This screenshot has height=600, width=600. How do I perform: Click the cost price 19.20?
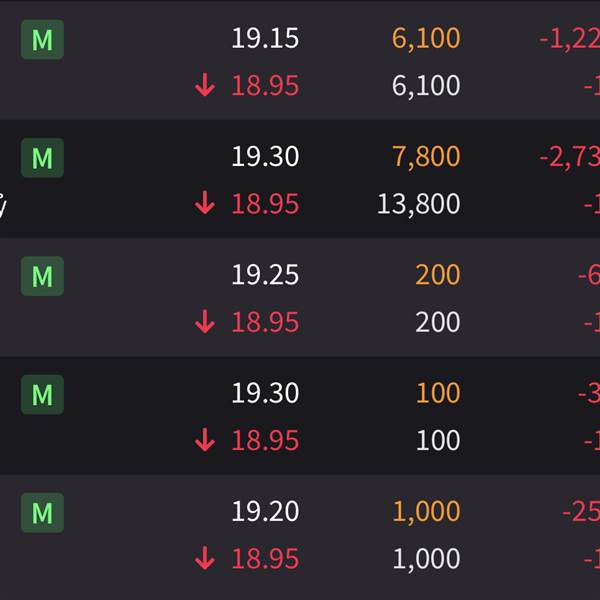pyautogui.click(x=265, y=511)
